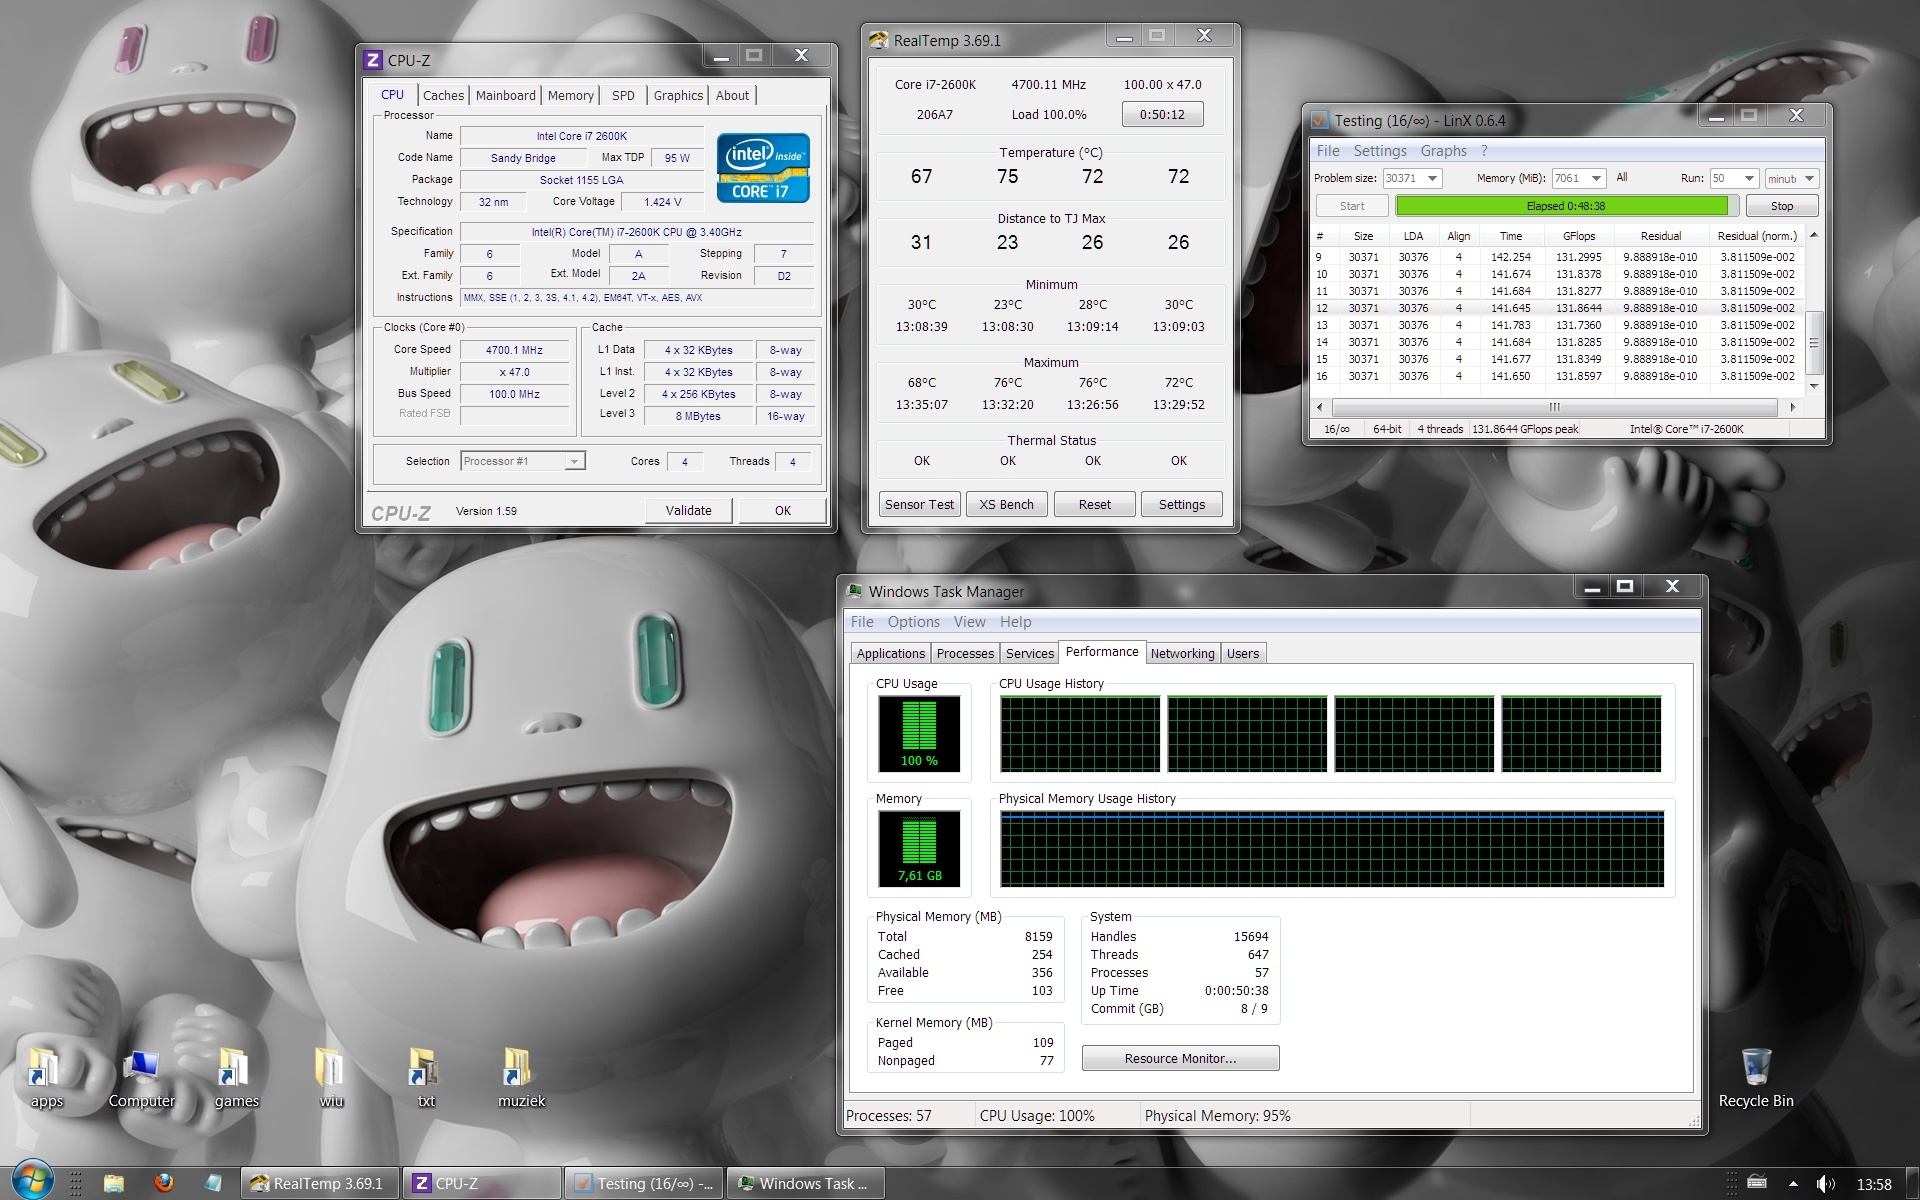Switch to LinX Testing taskbar button

pos(644,1183)
